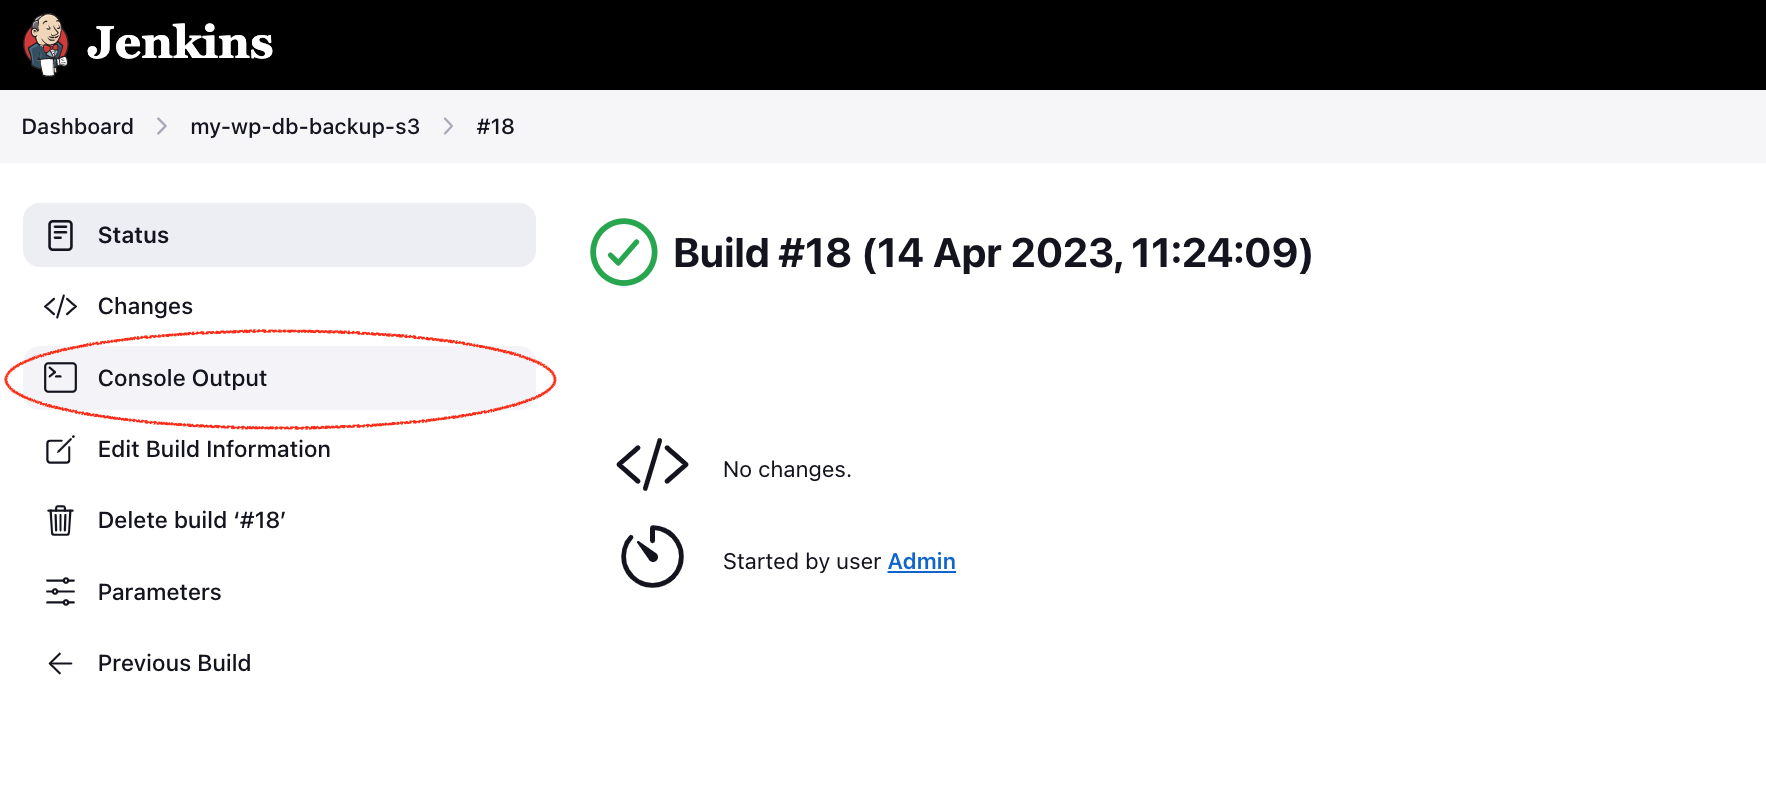Click the large No changes code icon

coord(652,464)
